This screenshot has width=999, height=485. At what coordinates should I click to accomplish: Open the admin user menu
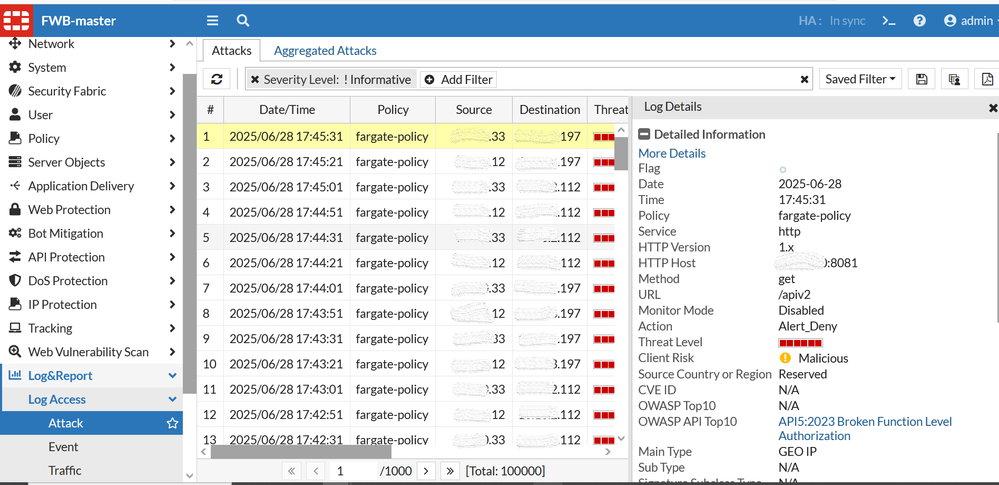click(x=970, y=20)
